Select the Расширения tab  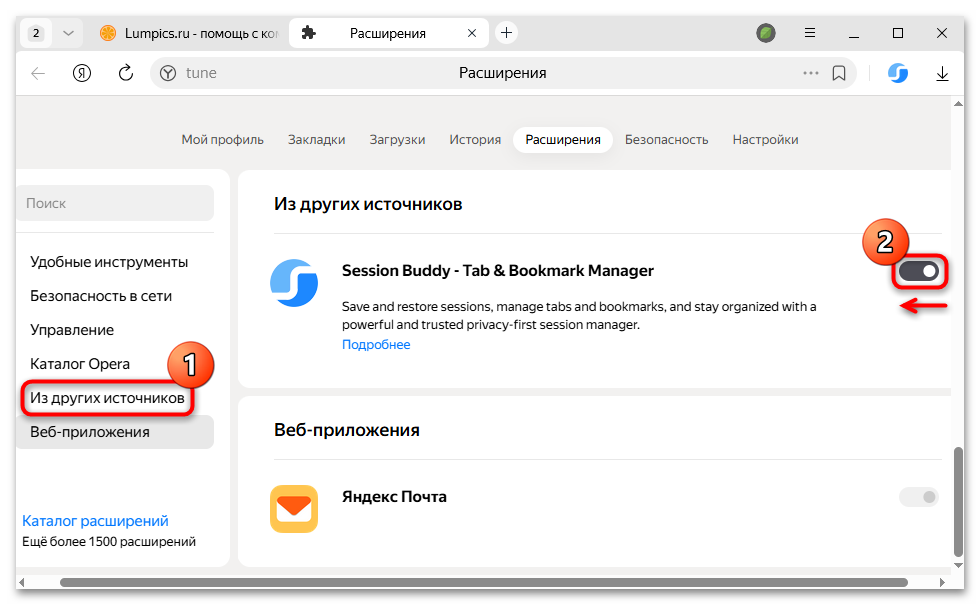[562, 139]
